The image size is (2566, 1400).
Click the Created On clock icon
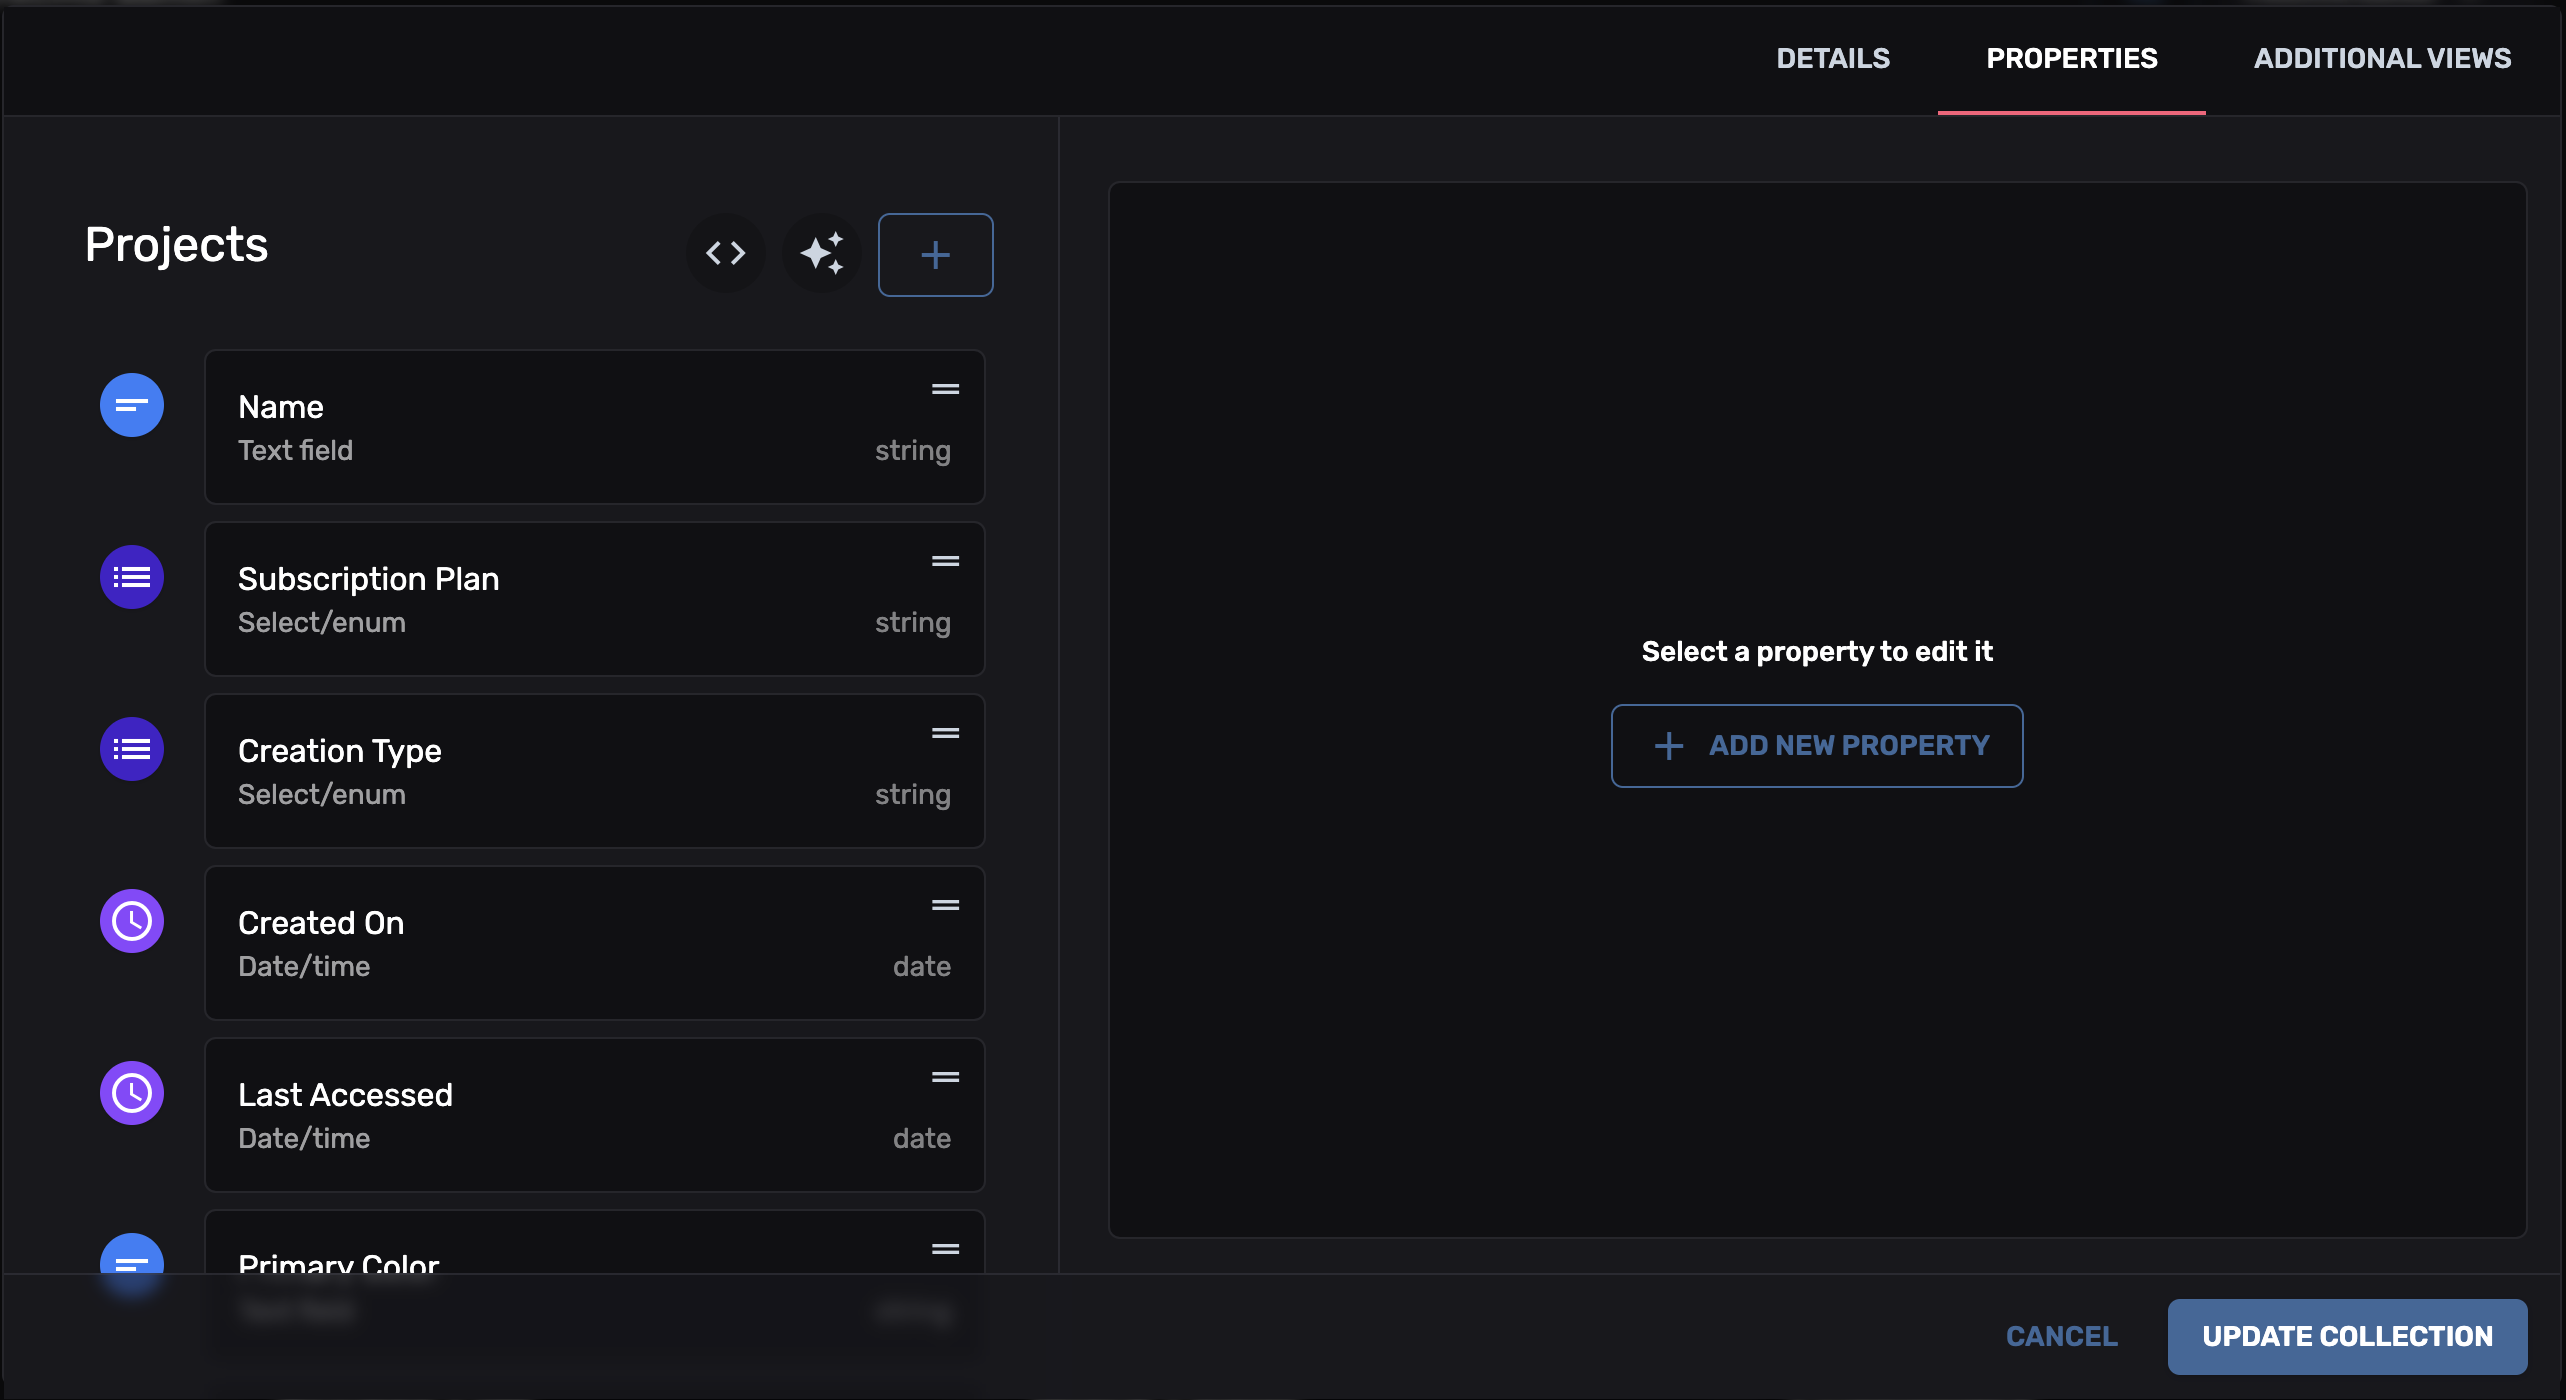pos(131,921)
